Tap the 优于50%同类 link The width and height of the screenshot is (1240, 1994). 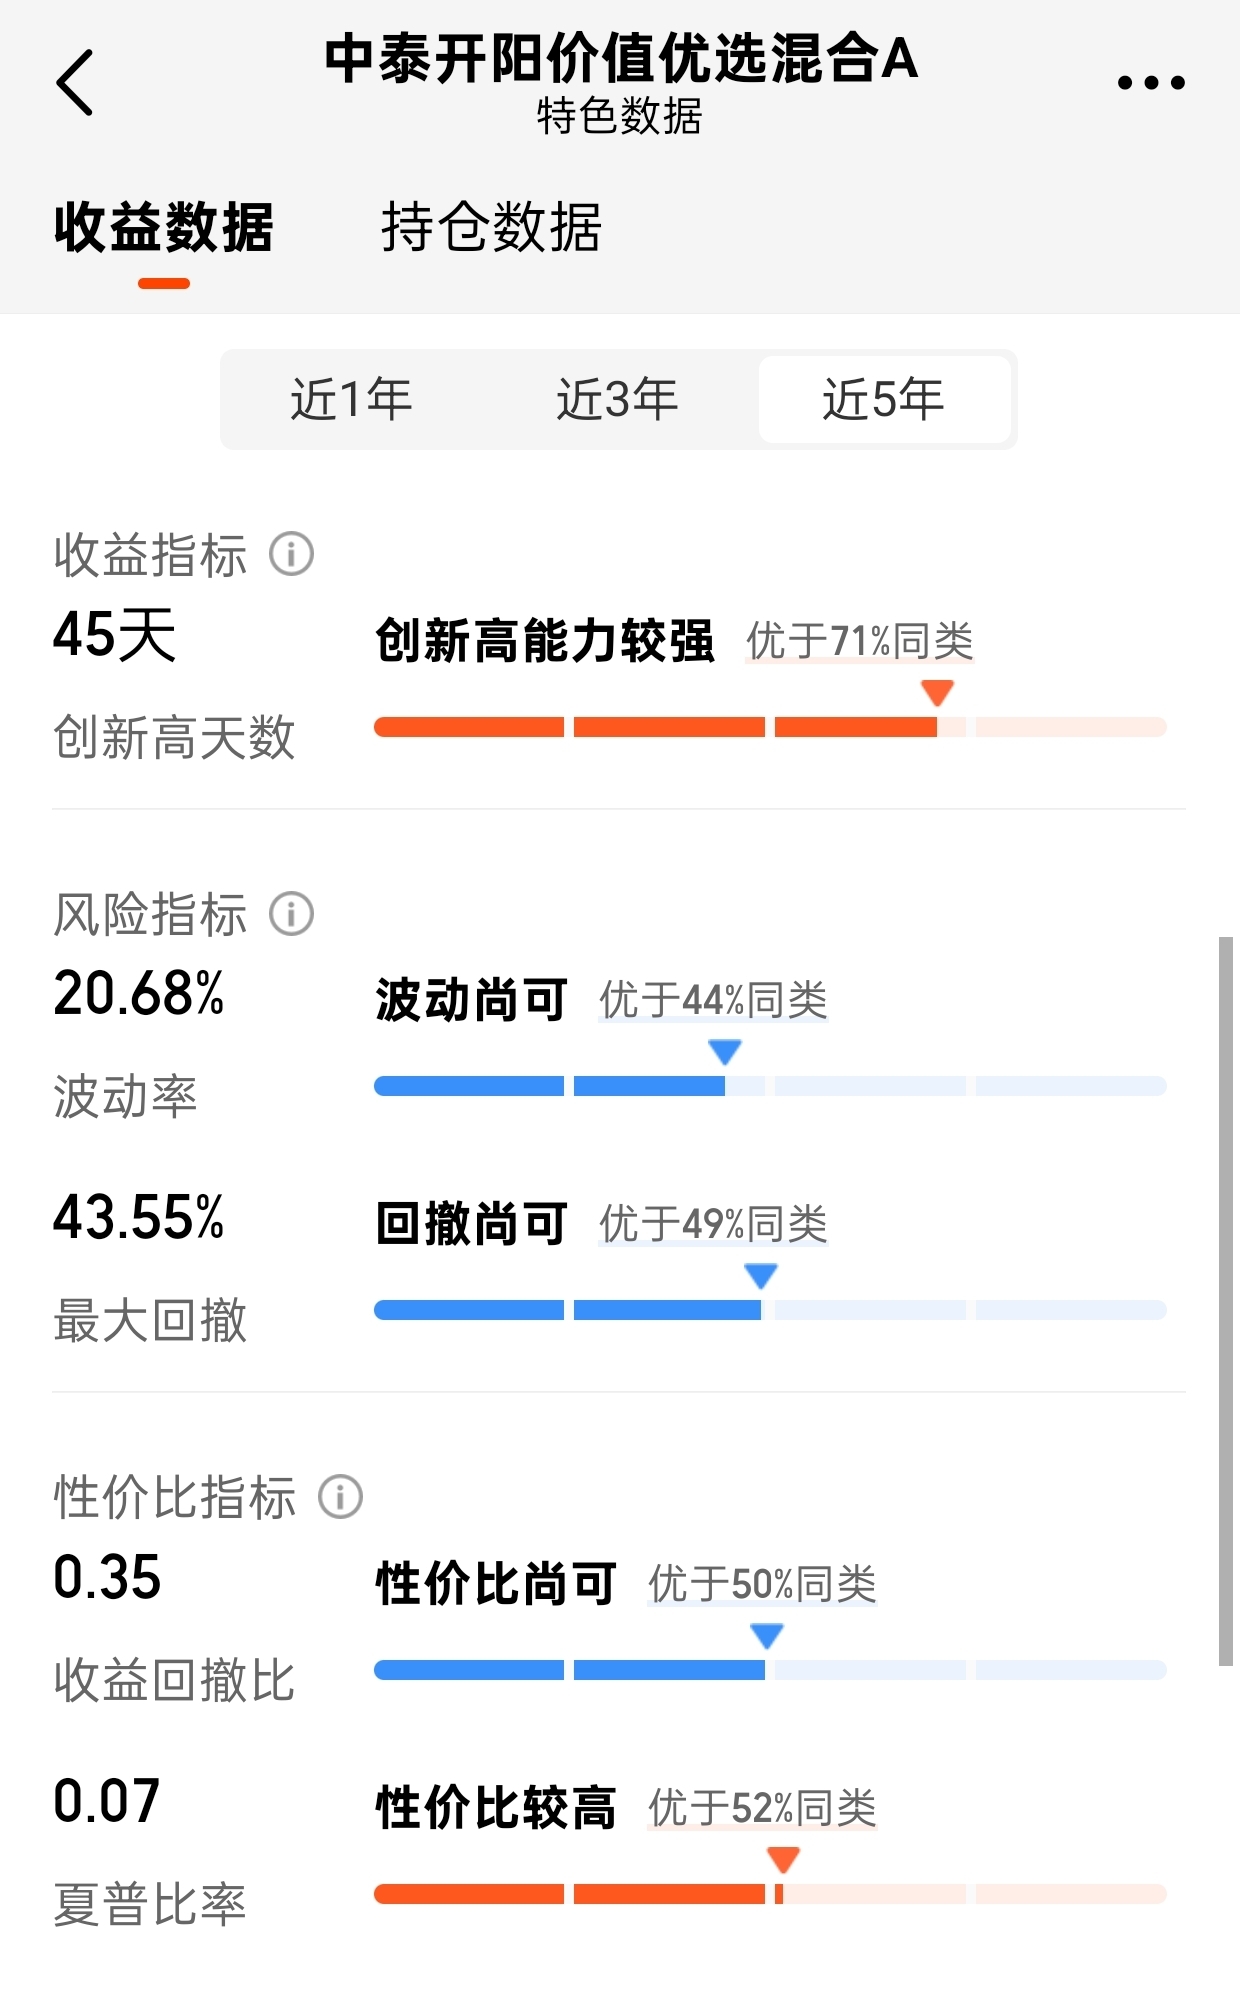click(762, 1584)
